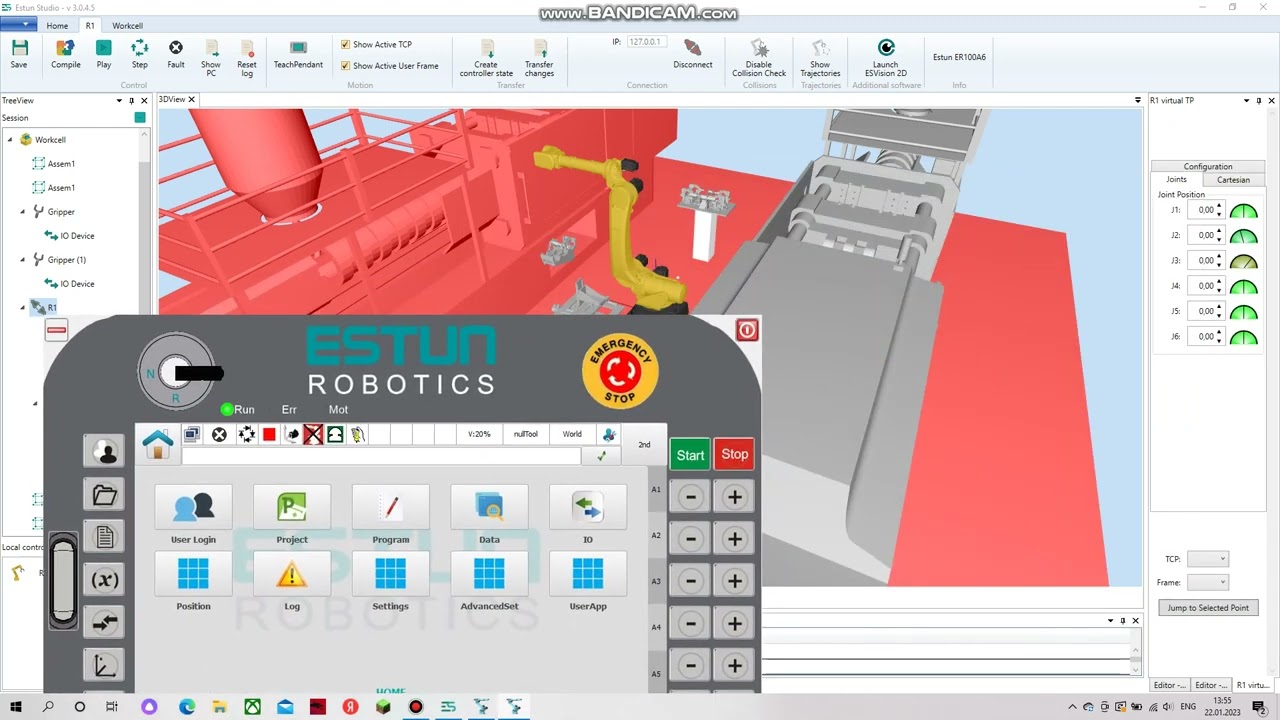Collapse the Workcell tree node
This screenshot has height=720, width=1280.
10,140
